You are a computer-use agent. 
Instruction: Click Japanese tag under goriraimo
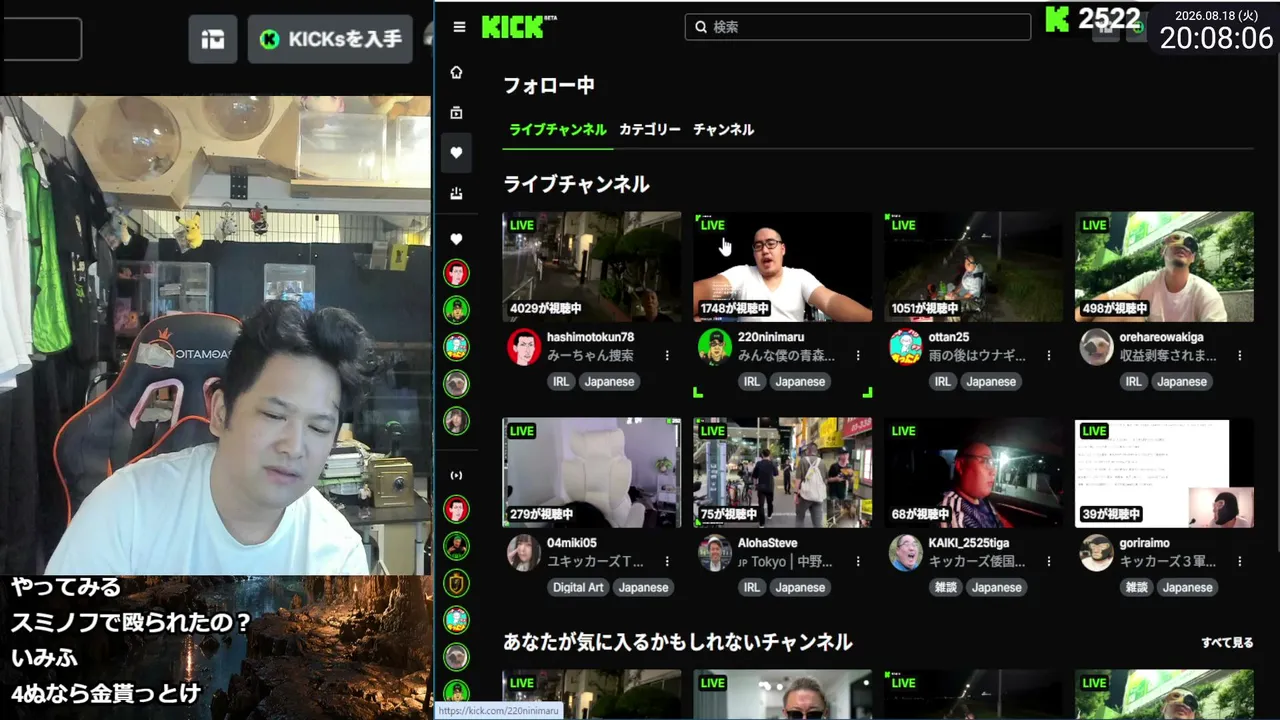pyautogui.click(x=1188, y=588)
